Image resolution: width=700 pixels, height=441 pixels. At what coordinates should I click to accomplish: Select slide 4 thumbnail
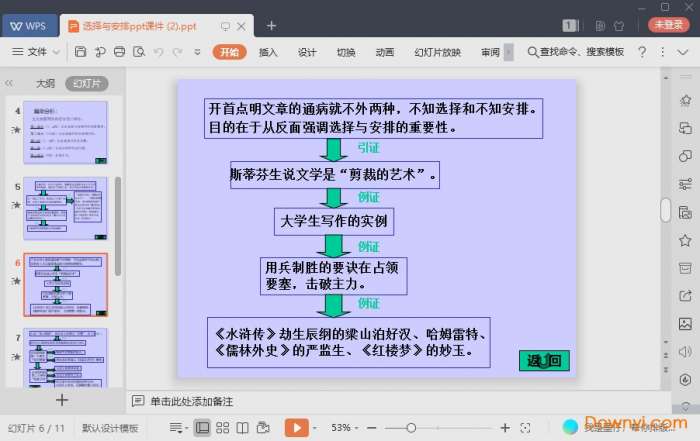[x=65, y=133]
